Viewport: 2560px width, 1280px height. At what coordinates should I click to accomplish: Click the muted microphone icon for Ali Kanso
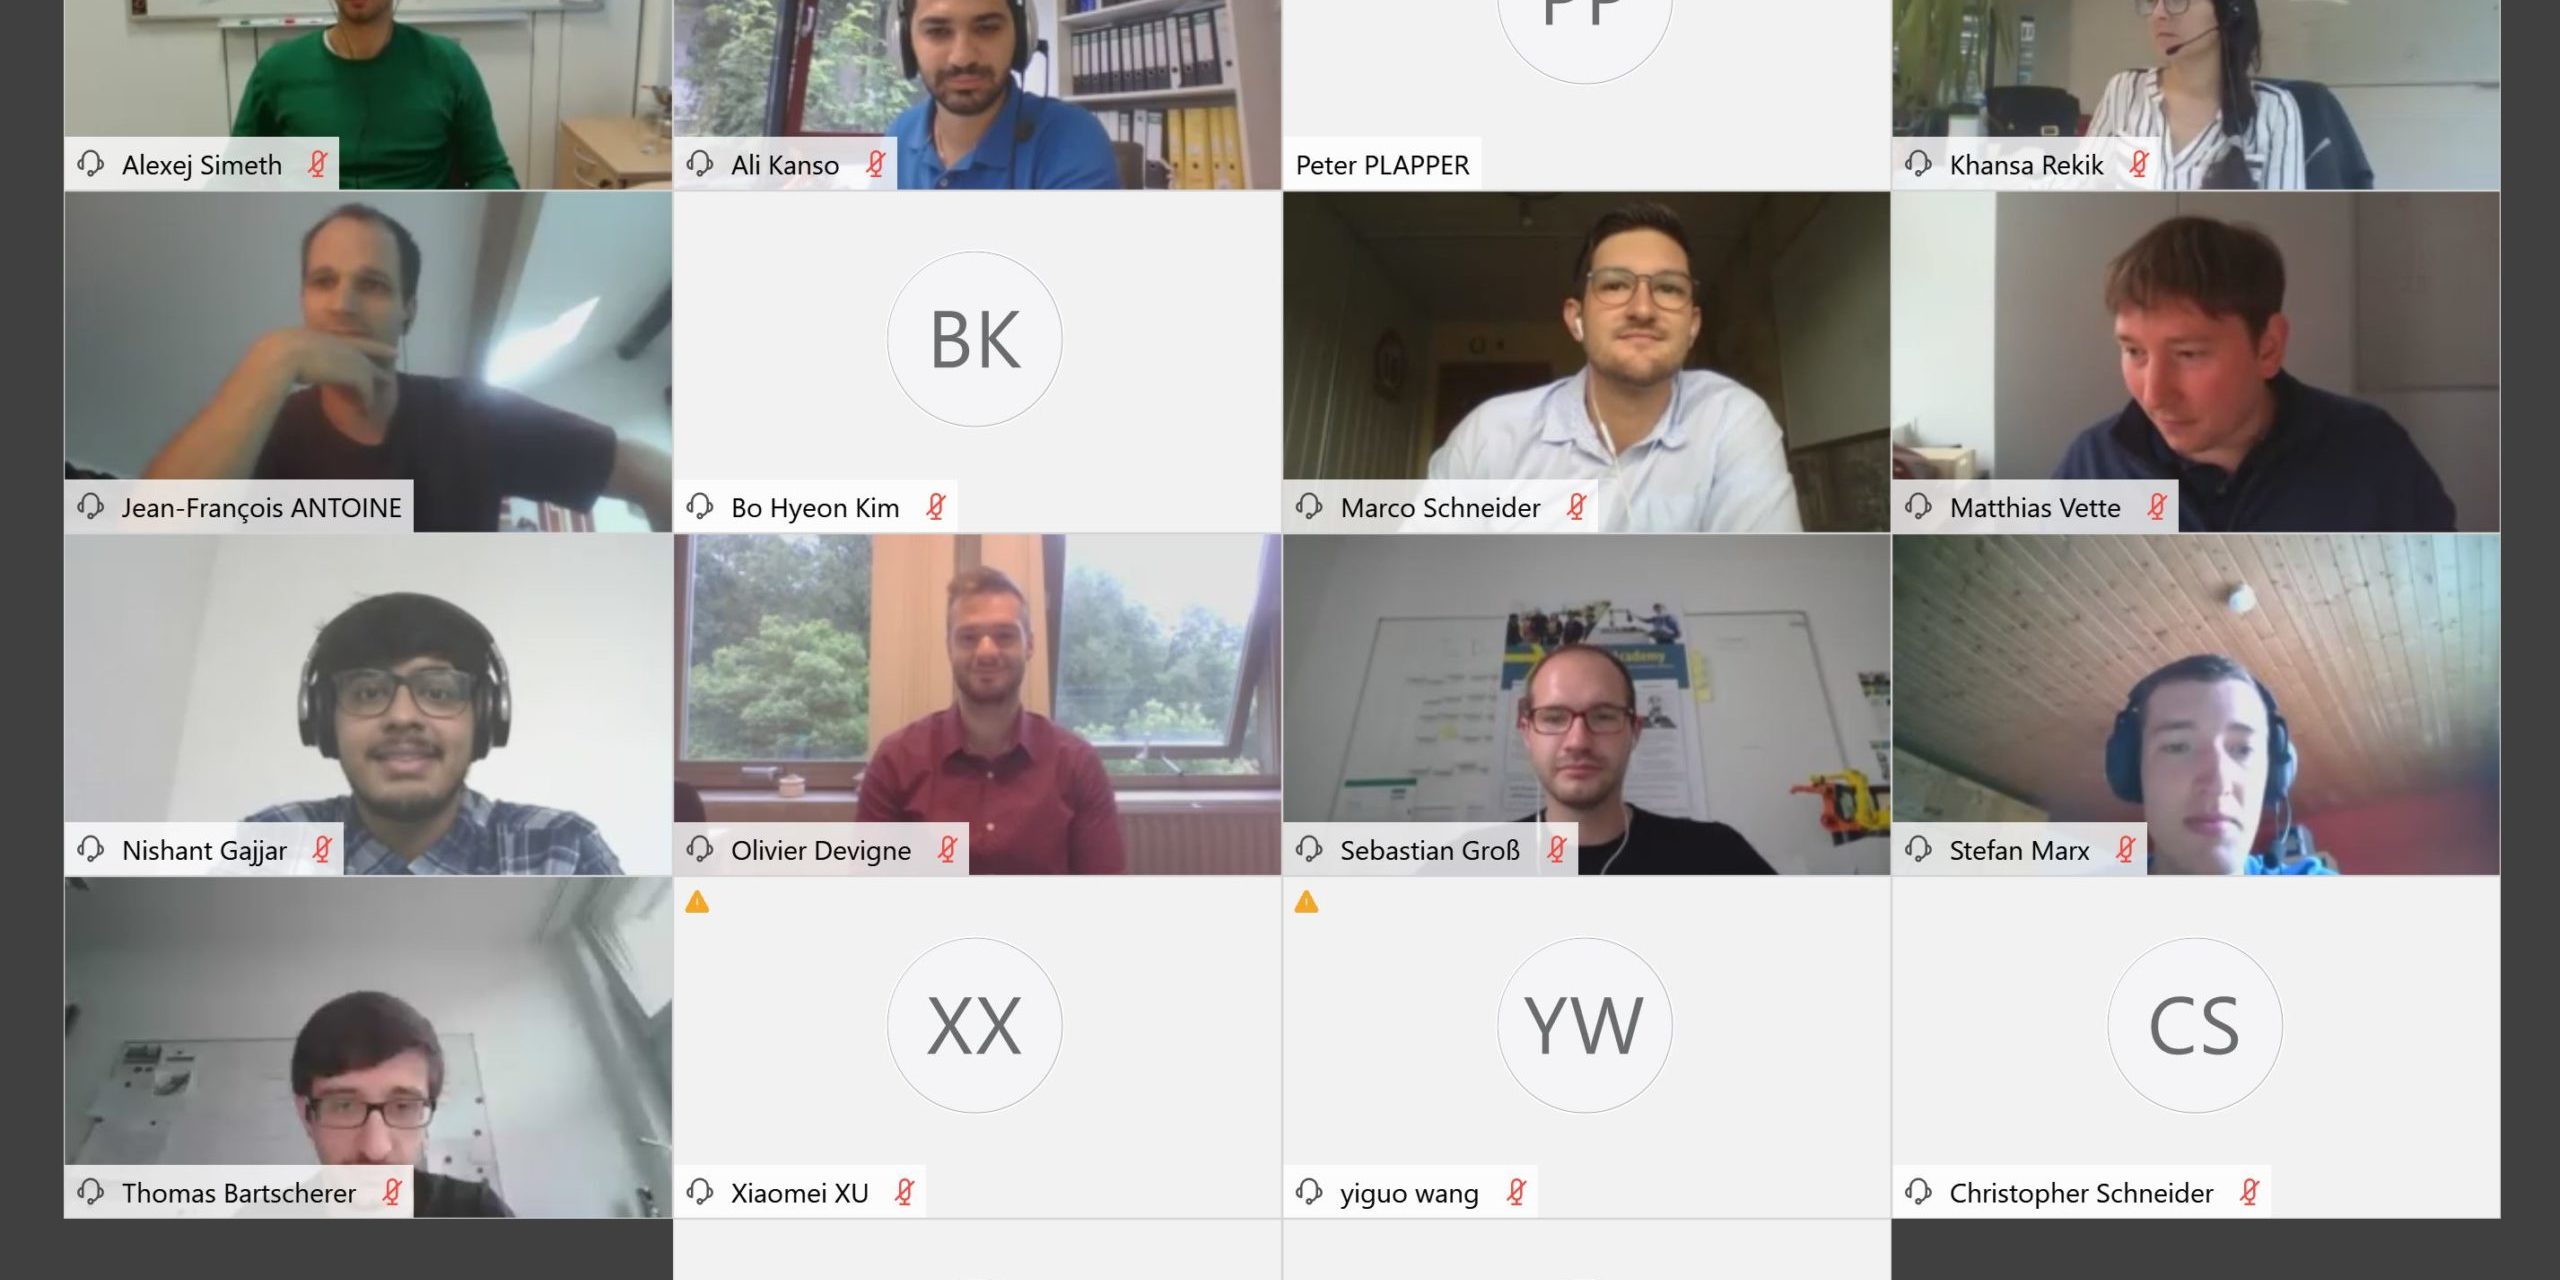point(876,164)
